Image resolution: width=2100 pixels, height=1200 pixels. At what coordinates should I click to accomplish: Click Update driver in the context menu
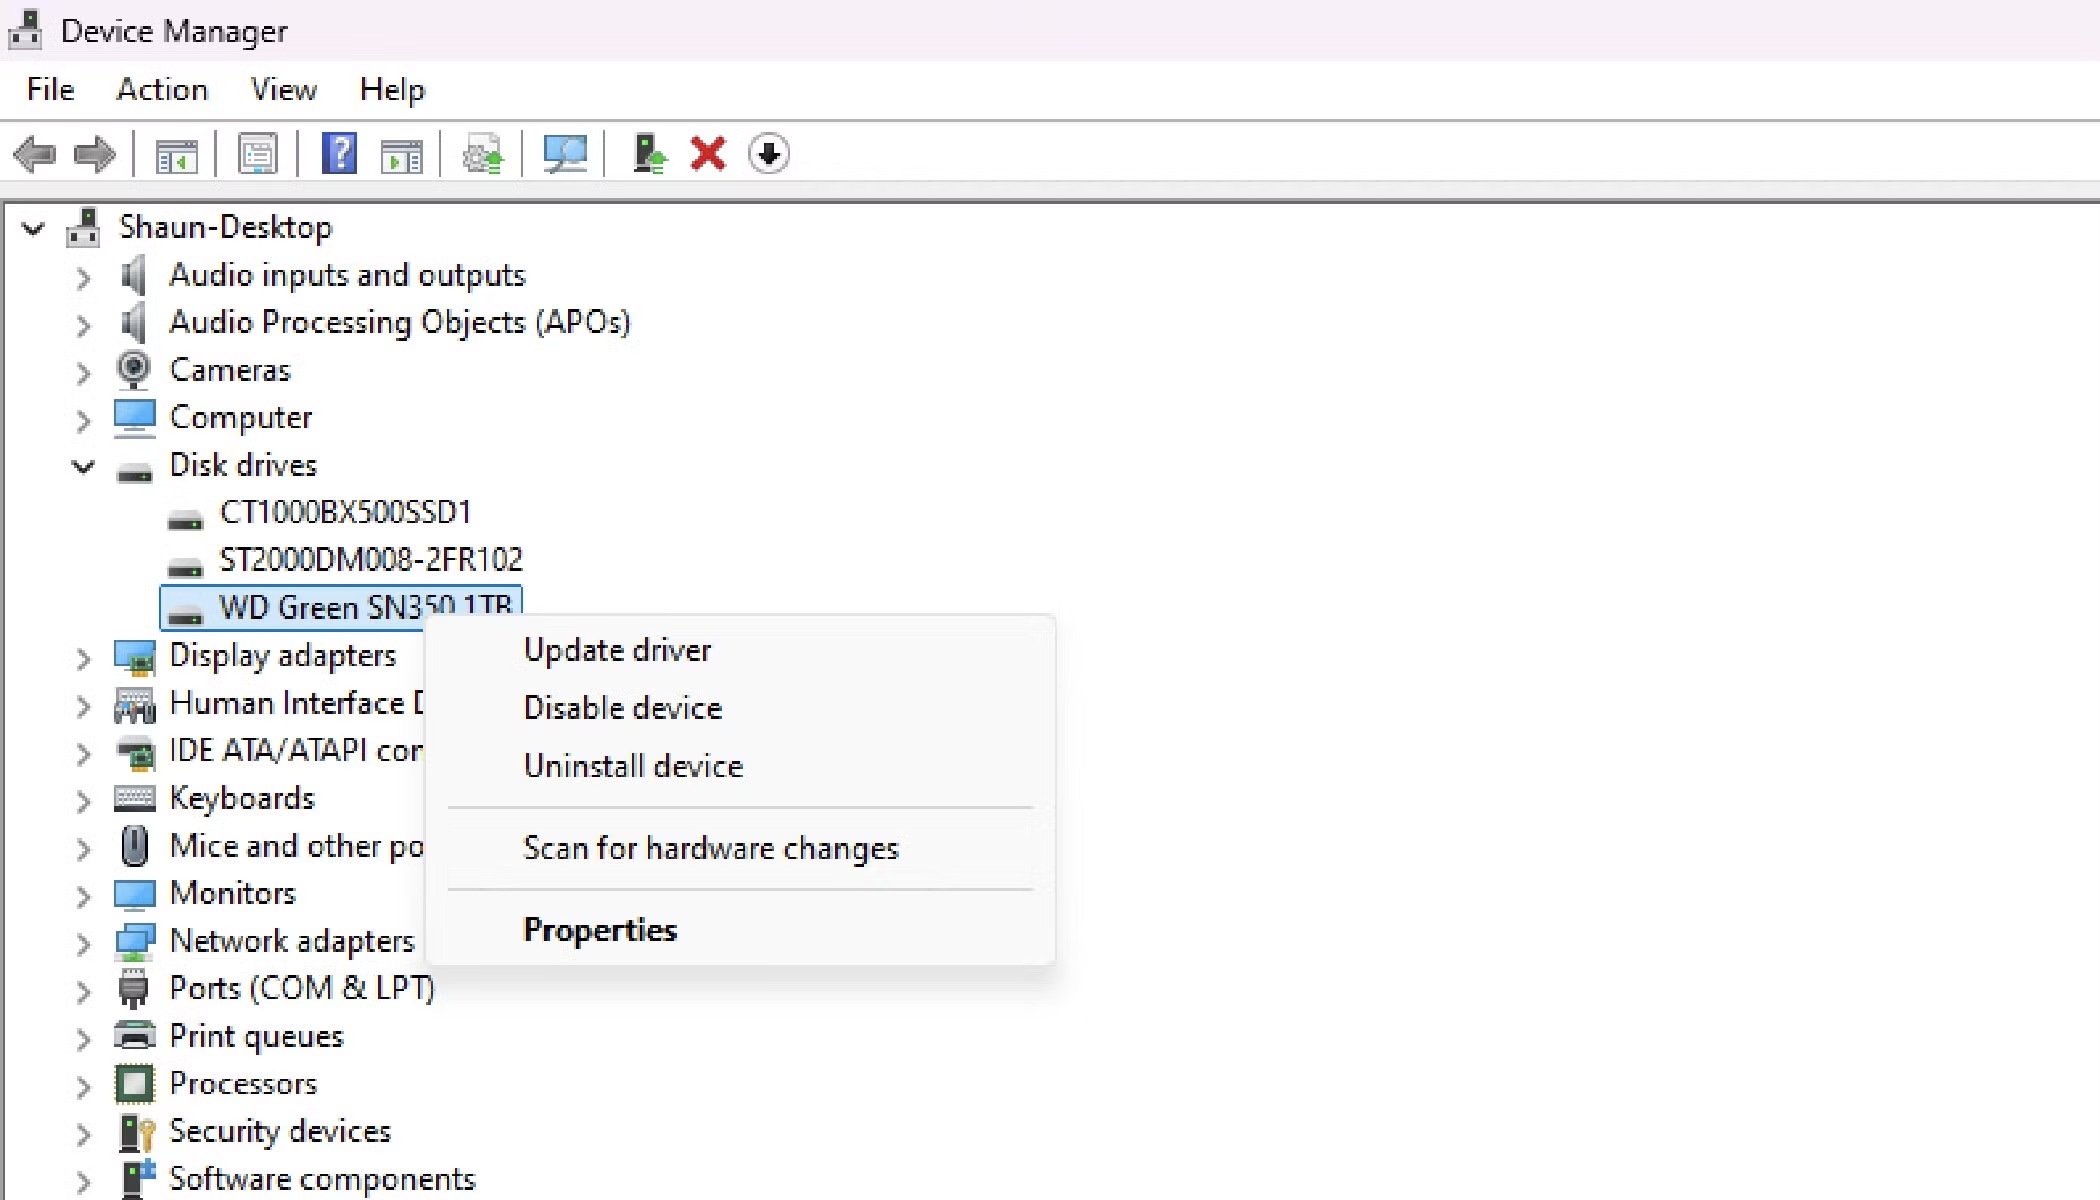616,649
